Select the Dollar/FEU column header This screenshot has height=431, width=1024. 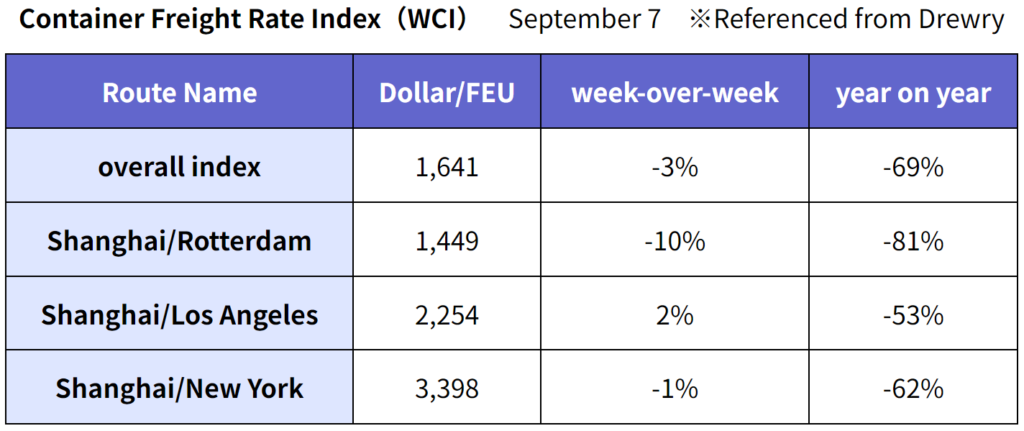click(x=447, y=92)
